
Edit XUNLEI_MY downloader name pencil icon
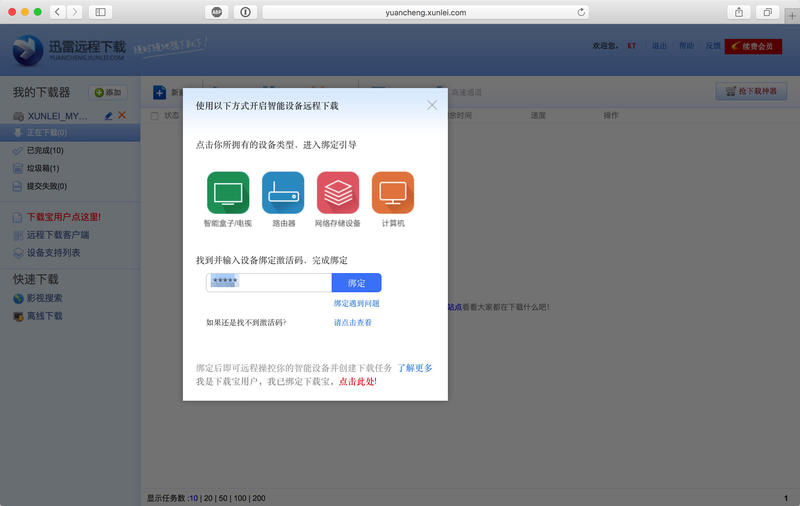click(x=109, y=116)
